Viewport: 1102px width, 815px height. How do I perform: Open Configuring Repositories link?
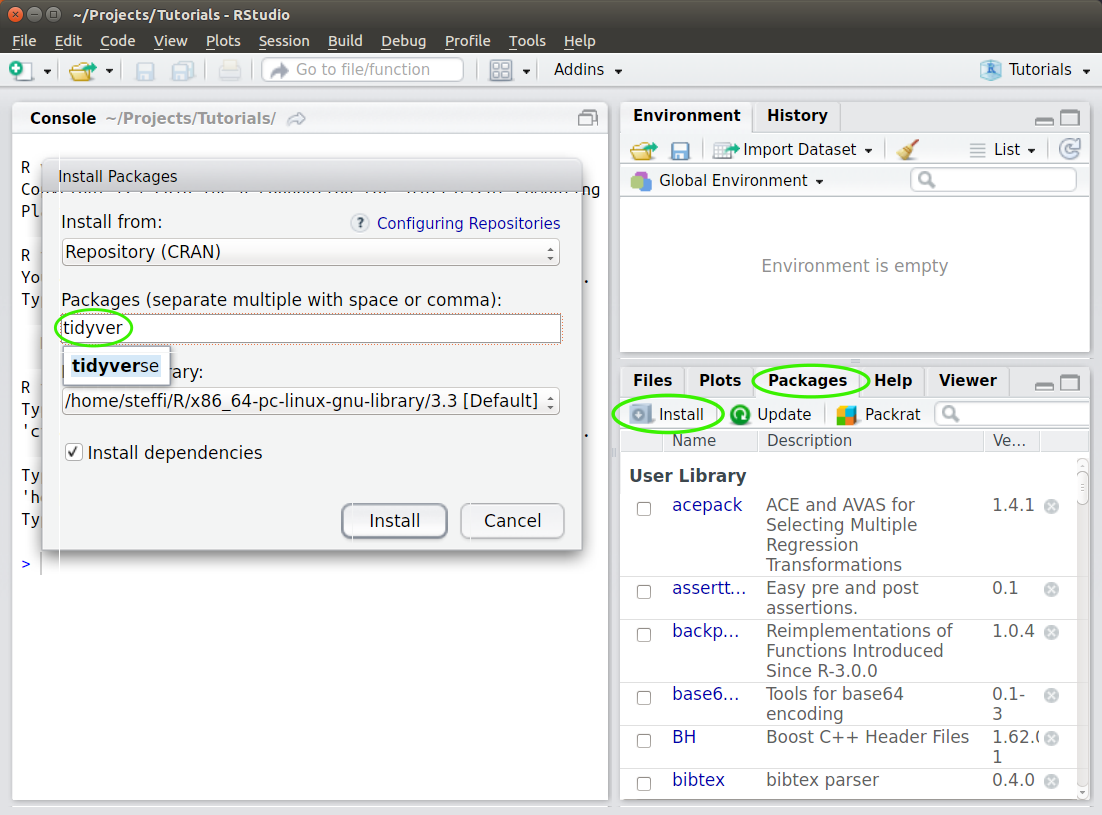pos(468,223)
